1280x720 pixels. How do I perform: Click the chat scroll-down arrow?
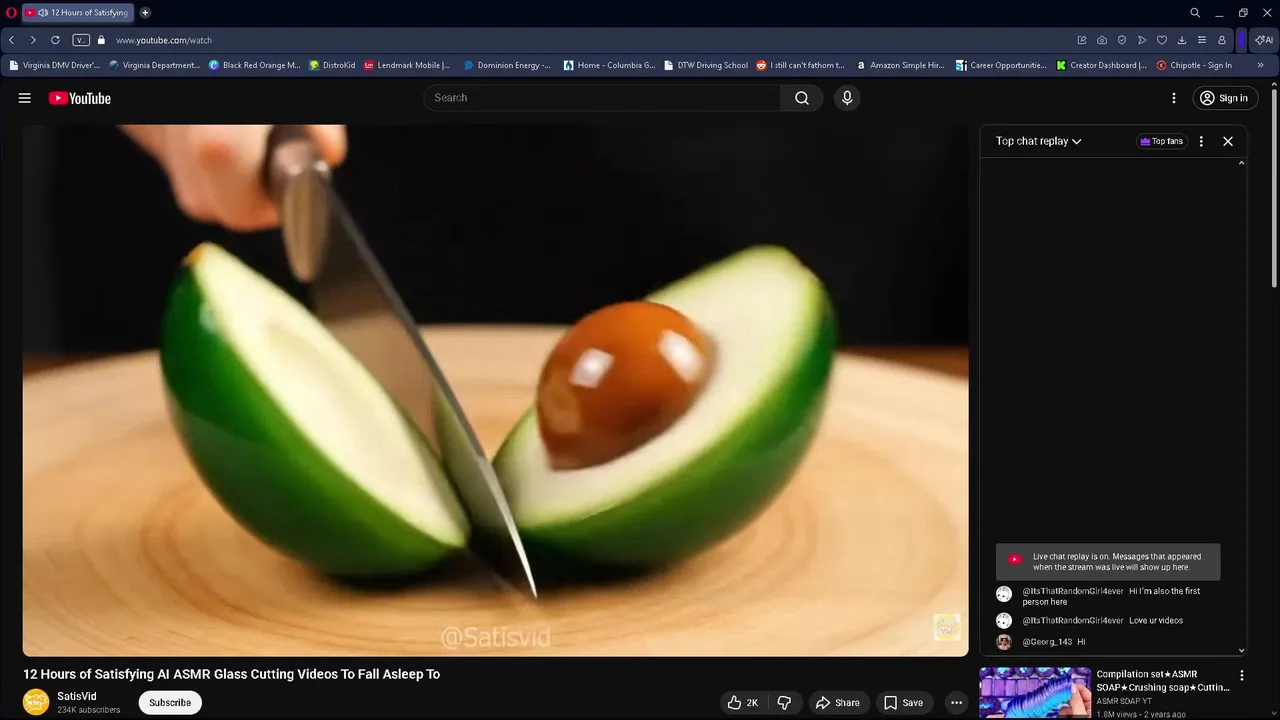tap(1241, 650)
